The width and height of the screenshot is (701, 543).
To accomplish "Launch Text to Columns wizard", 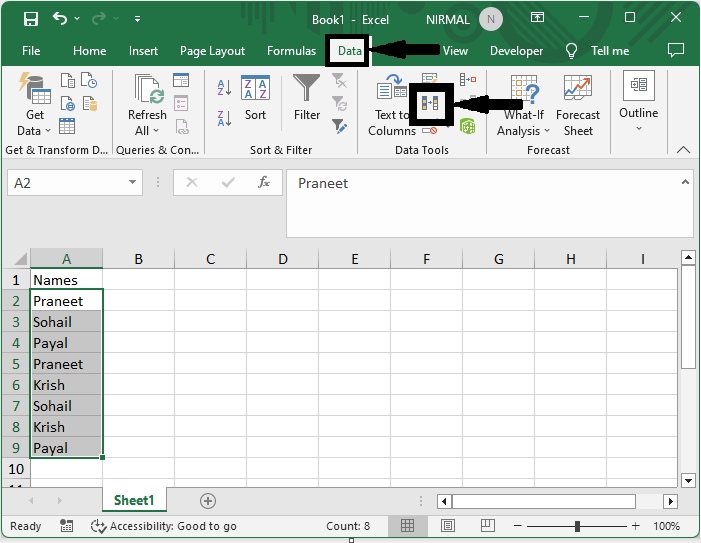I will [391, 105].
